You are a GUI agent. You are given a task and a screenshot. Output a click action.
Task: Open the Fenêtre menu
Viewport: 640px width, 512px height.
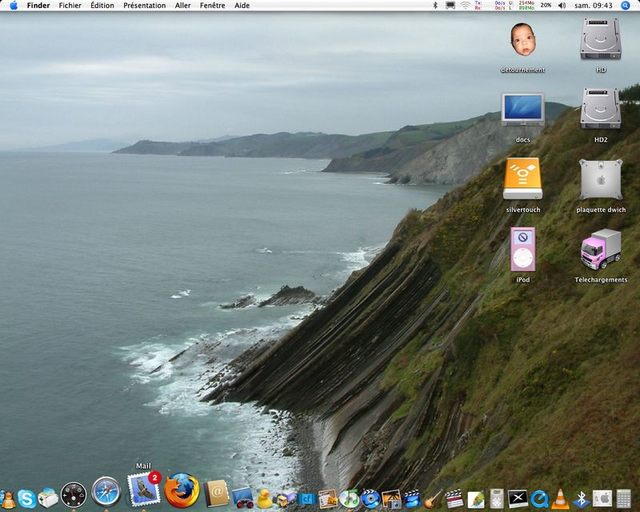pos(212,6)
